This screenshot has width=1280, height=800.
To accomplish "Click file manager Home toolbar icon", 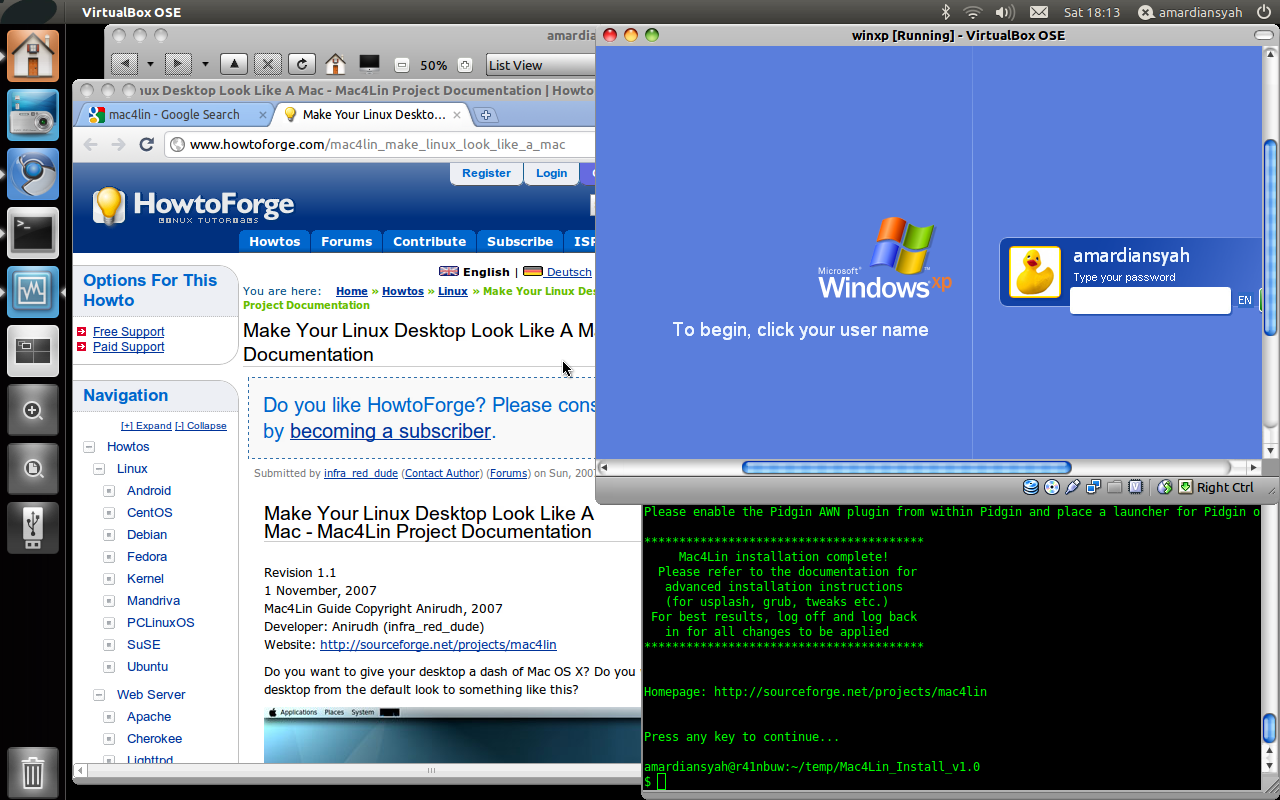I will coord(336,64).
